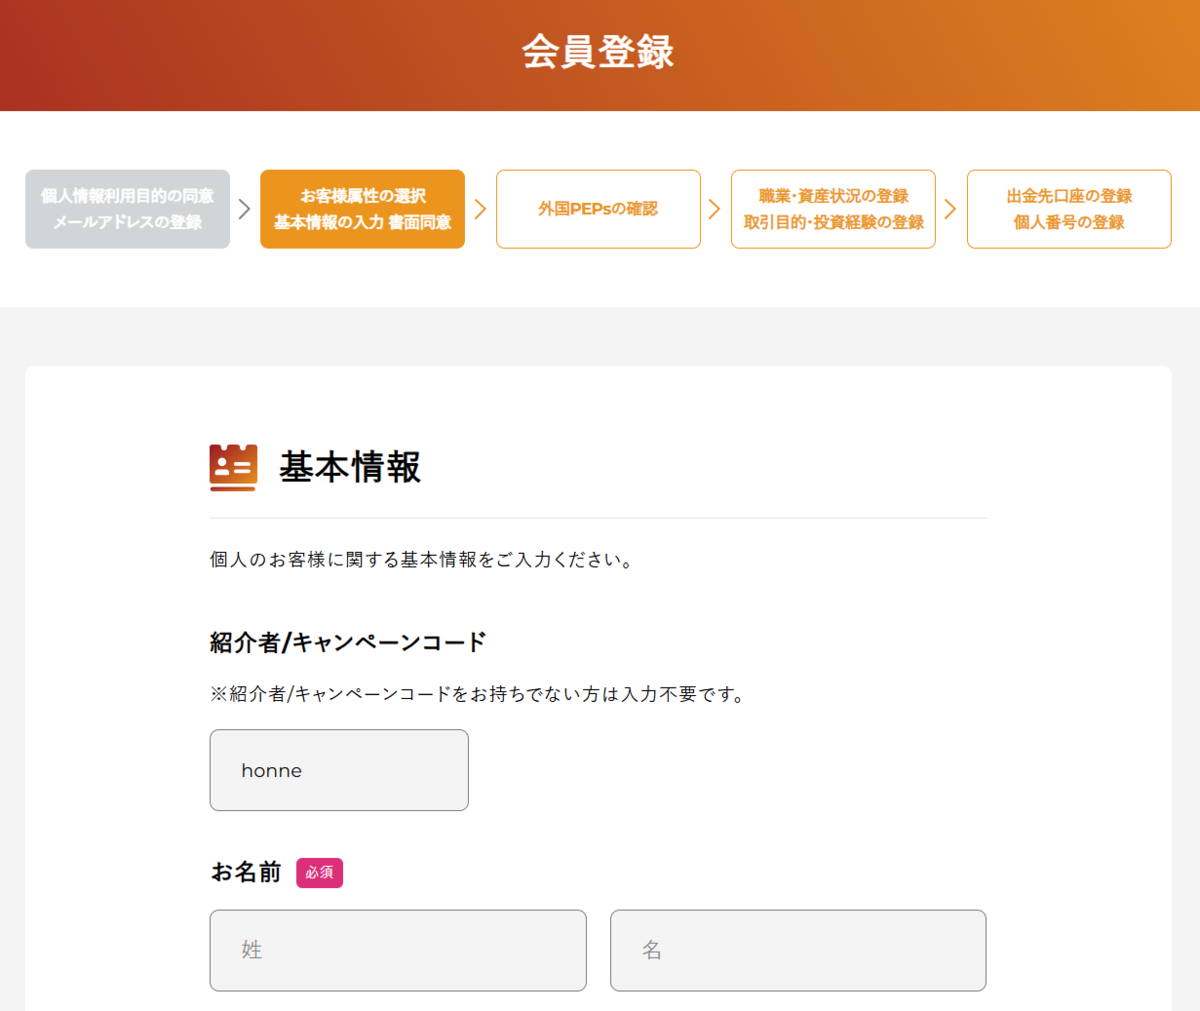Open the 外国PEPsの確認 step
The height and width of the screenshot is (1011, 1200).
pyautogui.click(x=598, y=209)
